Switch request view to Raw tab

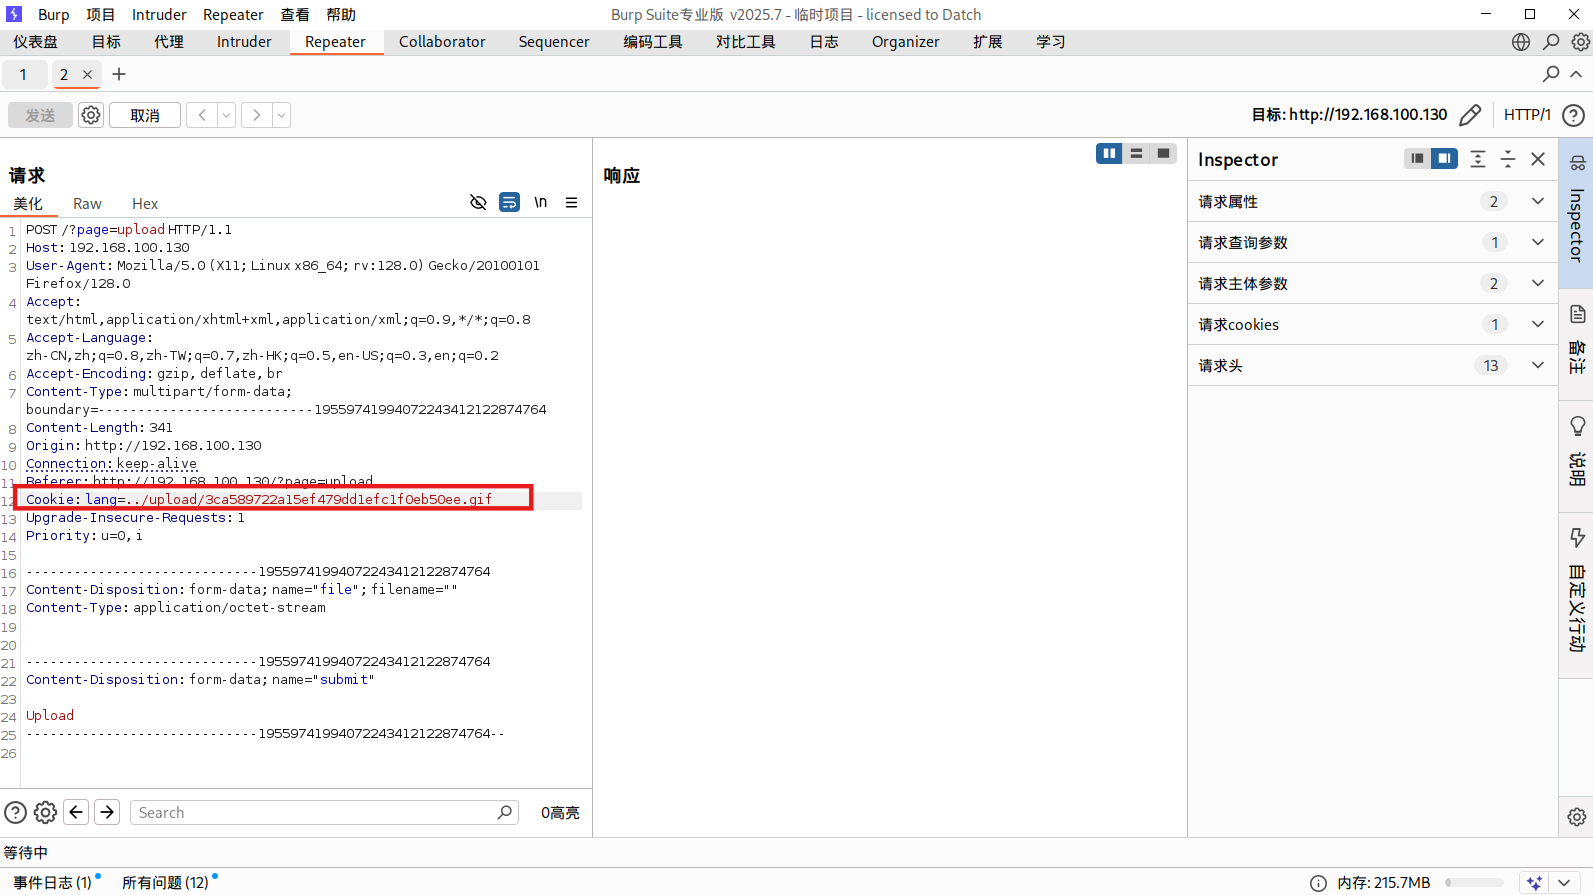pyautogui.click(x=87, y=203)
